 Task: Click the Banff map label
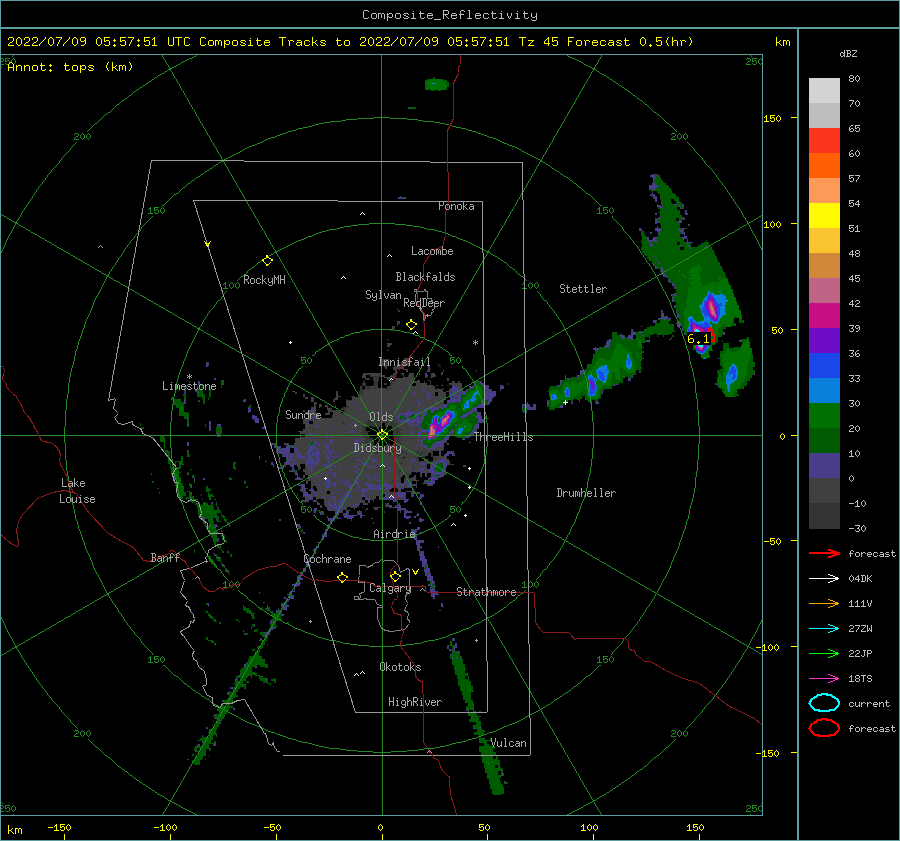[x=165, y=557]
